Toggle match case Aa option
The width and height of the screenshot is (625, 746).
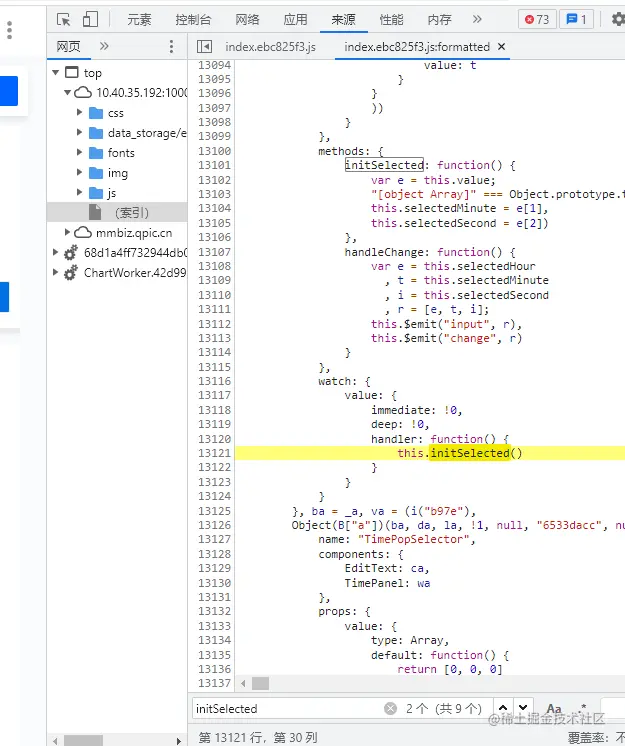click(x=554, y=708)
